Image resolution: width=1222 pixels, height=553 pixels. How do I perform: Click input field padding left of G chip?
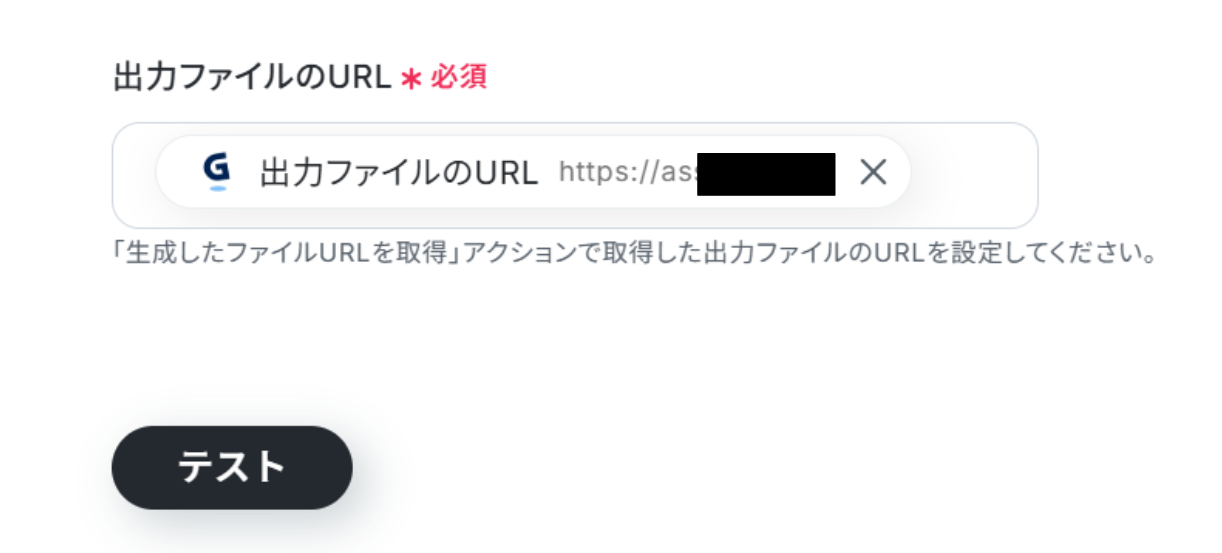click(135, 175)
